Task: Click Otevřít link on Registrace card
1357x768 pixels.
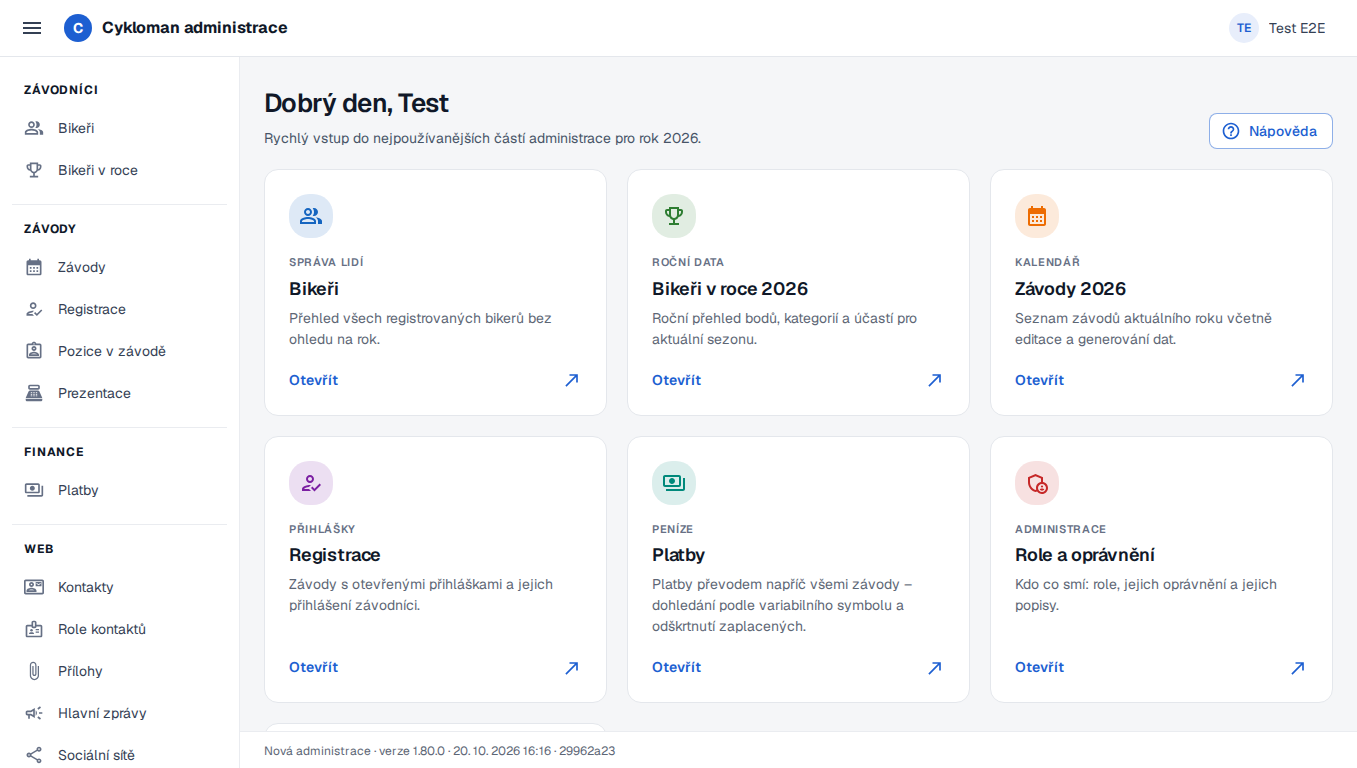Action: coord(313,667)
